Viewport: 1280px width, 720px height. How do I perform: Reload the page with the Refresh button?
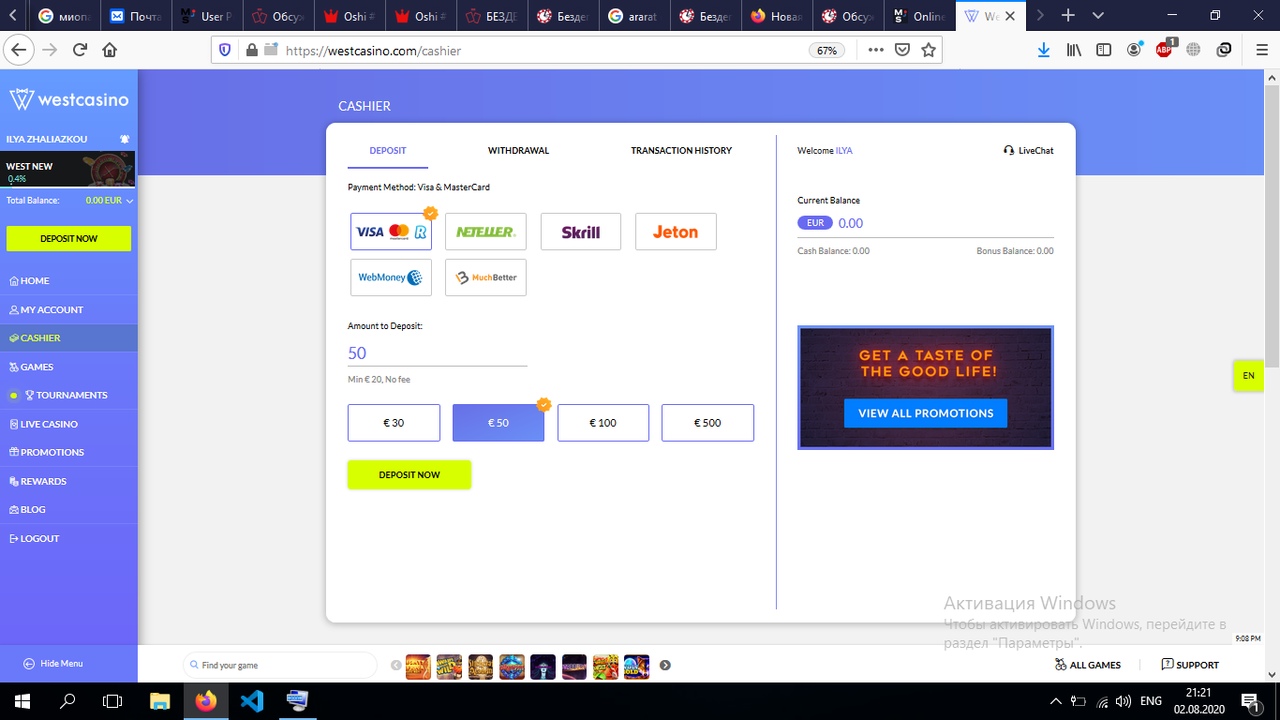pos(80,50)
